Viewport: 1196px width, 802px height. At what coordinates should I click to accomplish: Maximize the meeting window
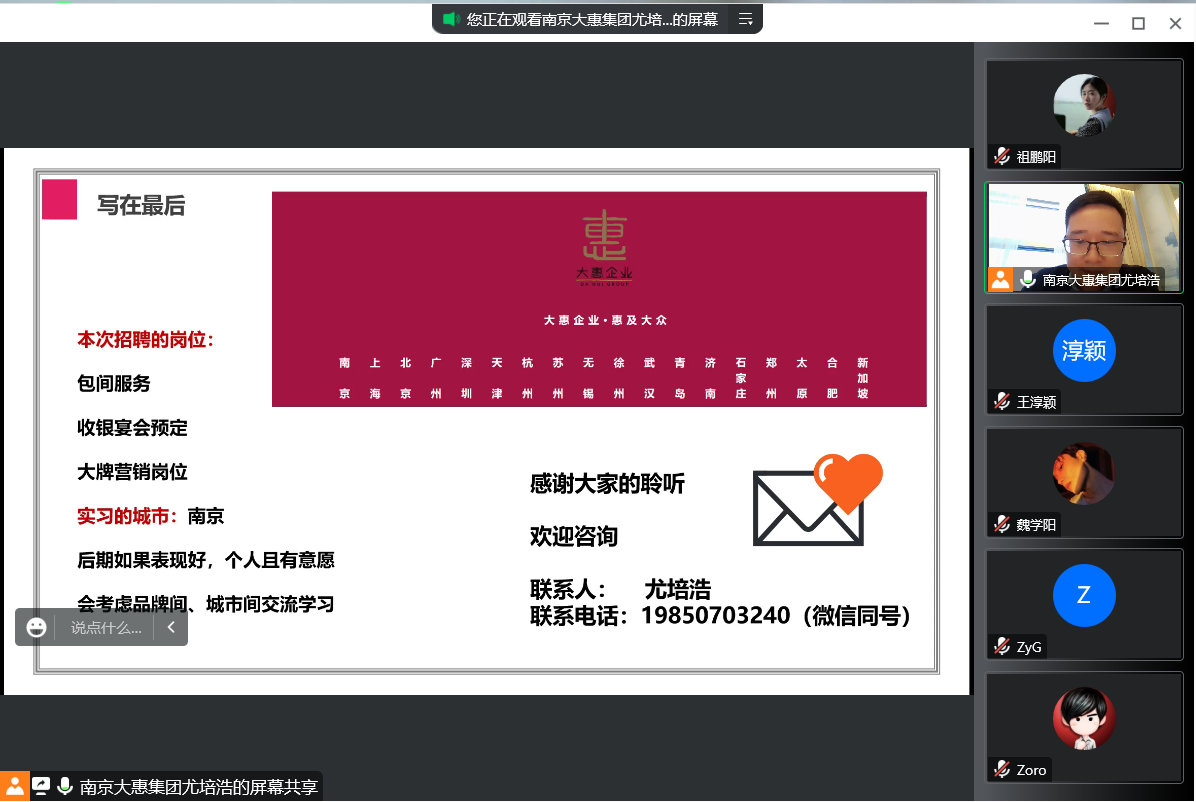(1138, 23)
